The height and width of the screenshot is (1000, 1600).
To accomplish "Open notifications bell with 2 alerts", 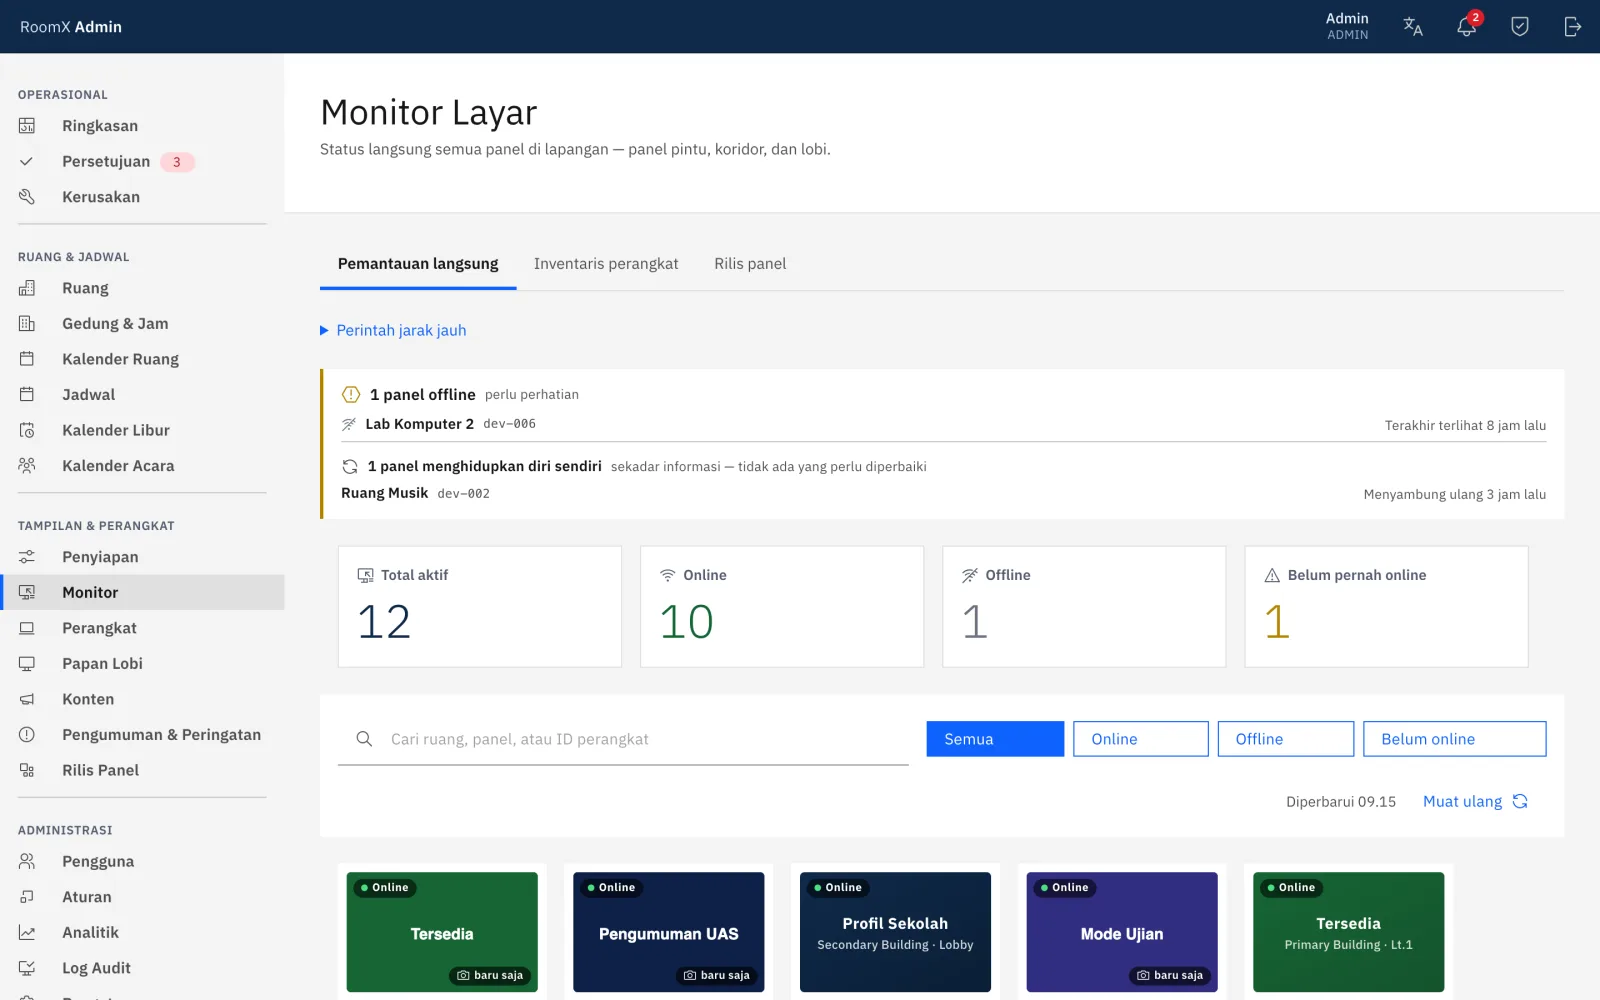I will [1467, 26].
